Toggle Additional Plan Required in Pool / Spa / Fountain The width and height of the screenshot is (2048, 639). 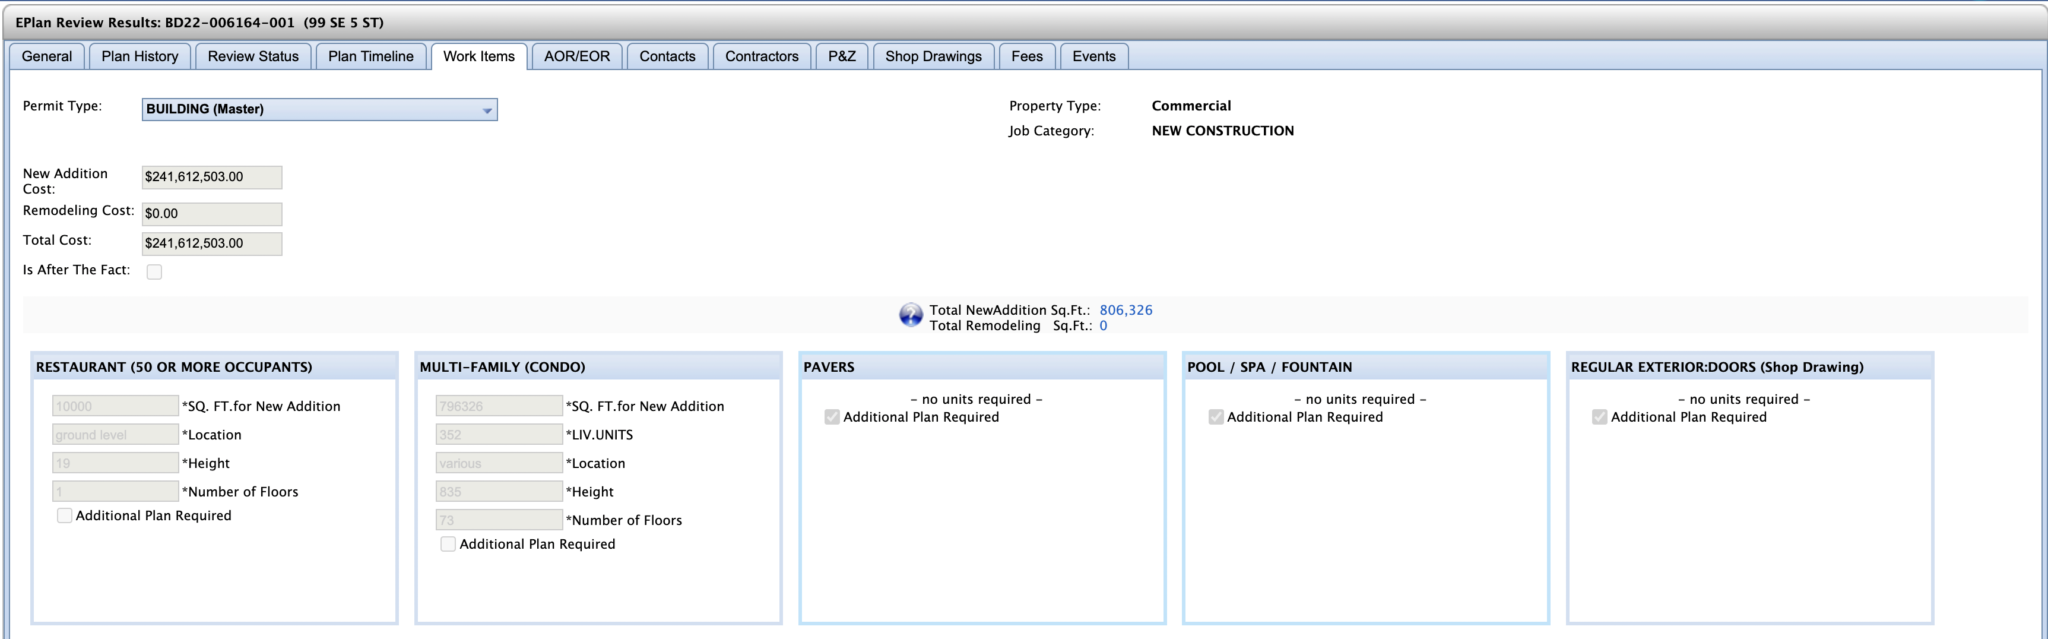coord(1216,417)
